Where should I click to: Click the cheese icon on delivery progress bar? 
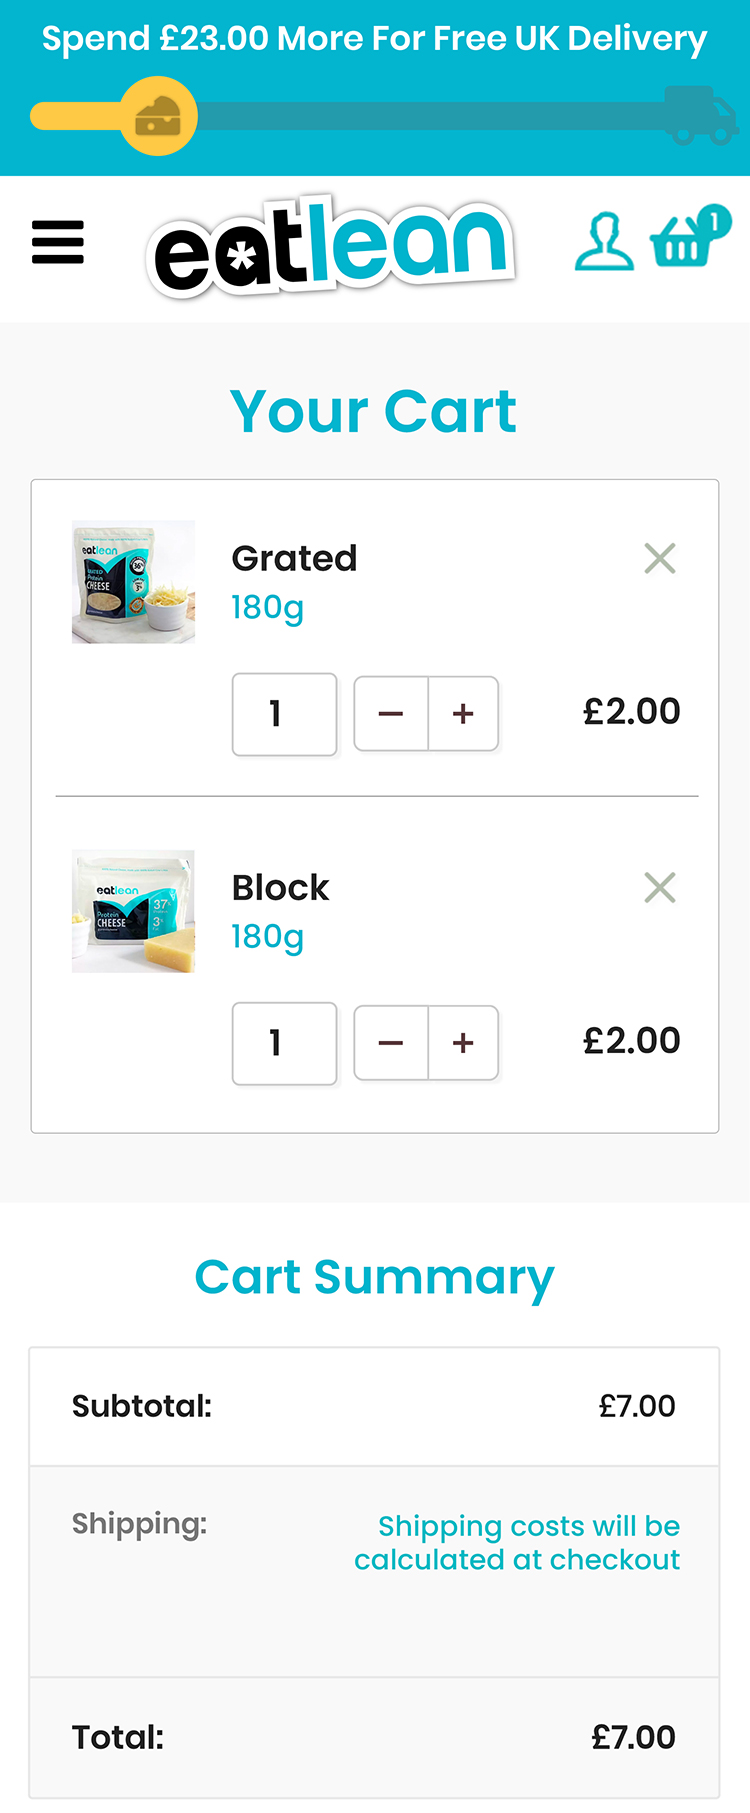[159, 116]
